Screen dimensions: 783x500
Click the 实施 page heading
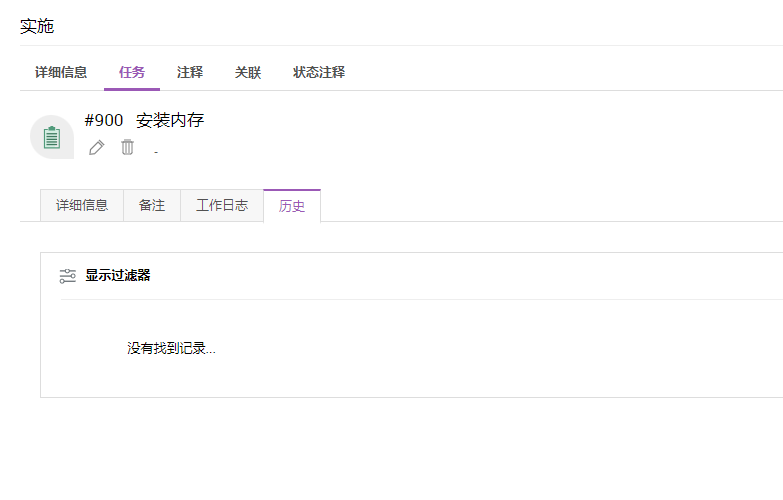(37, 27)
